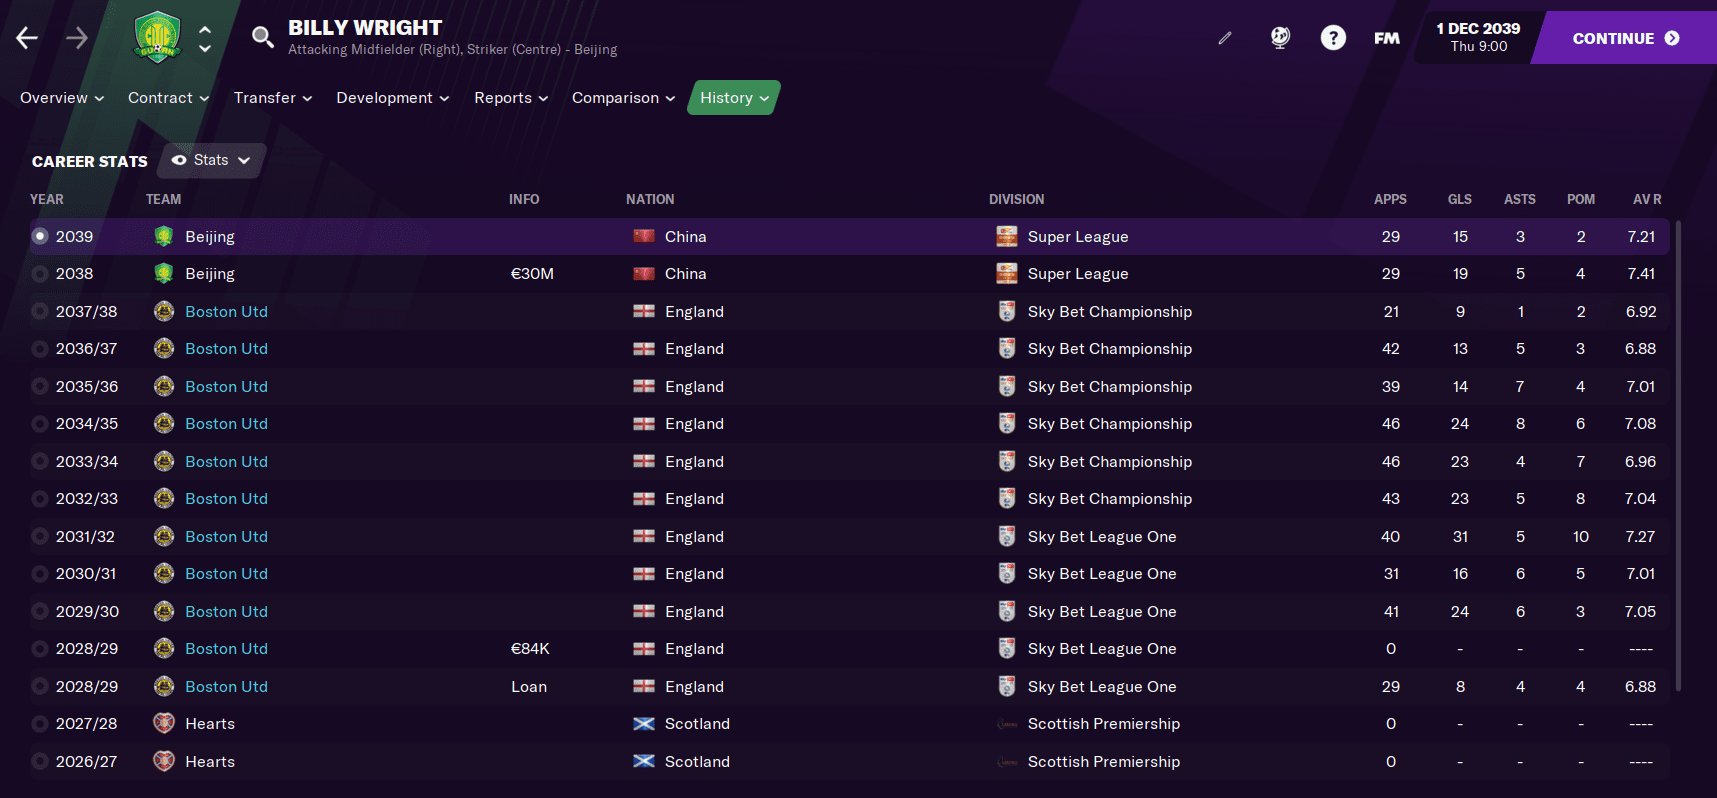This screenshot has width=1717, height=798.
Task: Click the pencil edit icon
Action: point(1225,38)
